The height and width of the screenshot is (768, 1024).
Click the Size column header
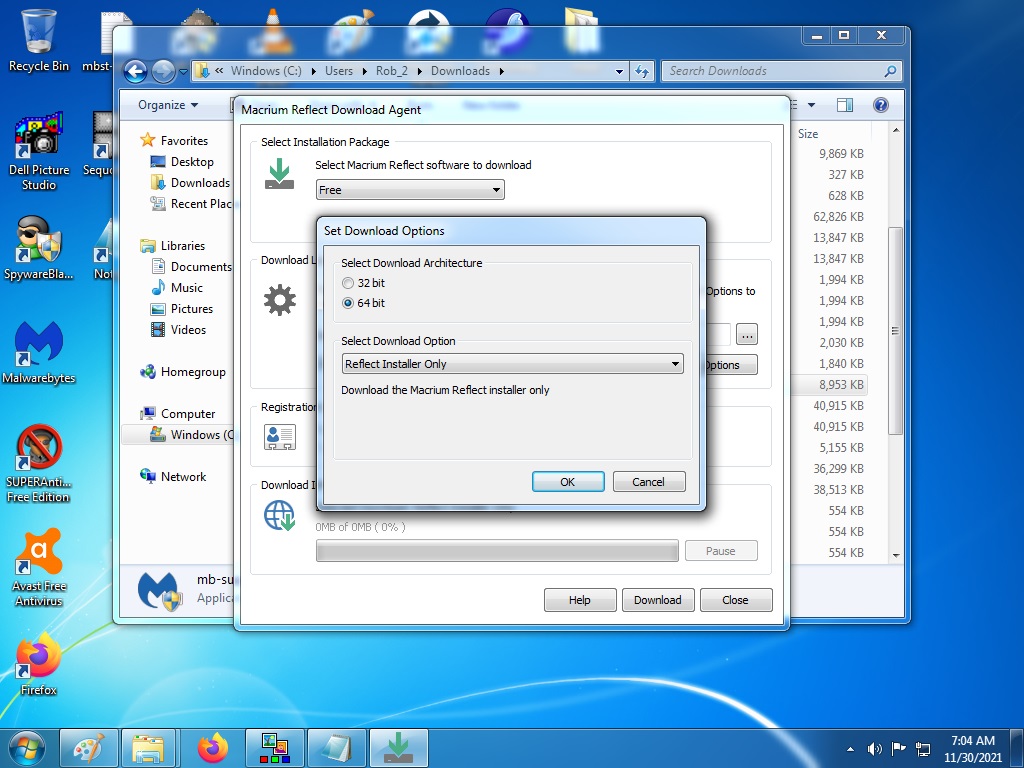[808, 134]
